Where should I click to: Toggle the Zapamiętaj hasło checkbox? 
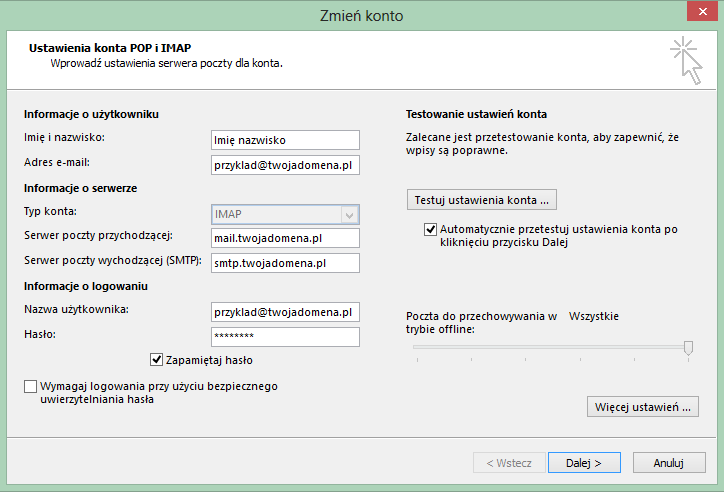[157, 360]
